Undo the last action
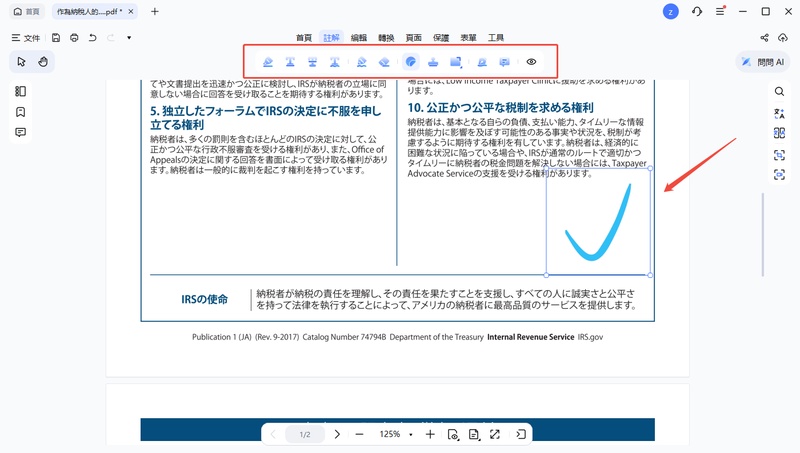800x453 pixels. tap(92, 38)
